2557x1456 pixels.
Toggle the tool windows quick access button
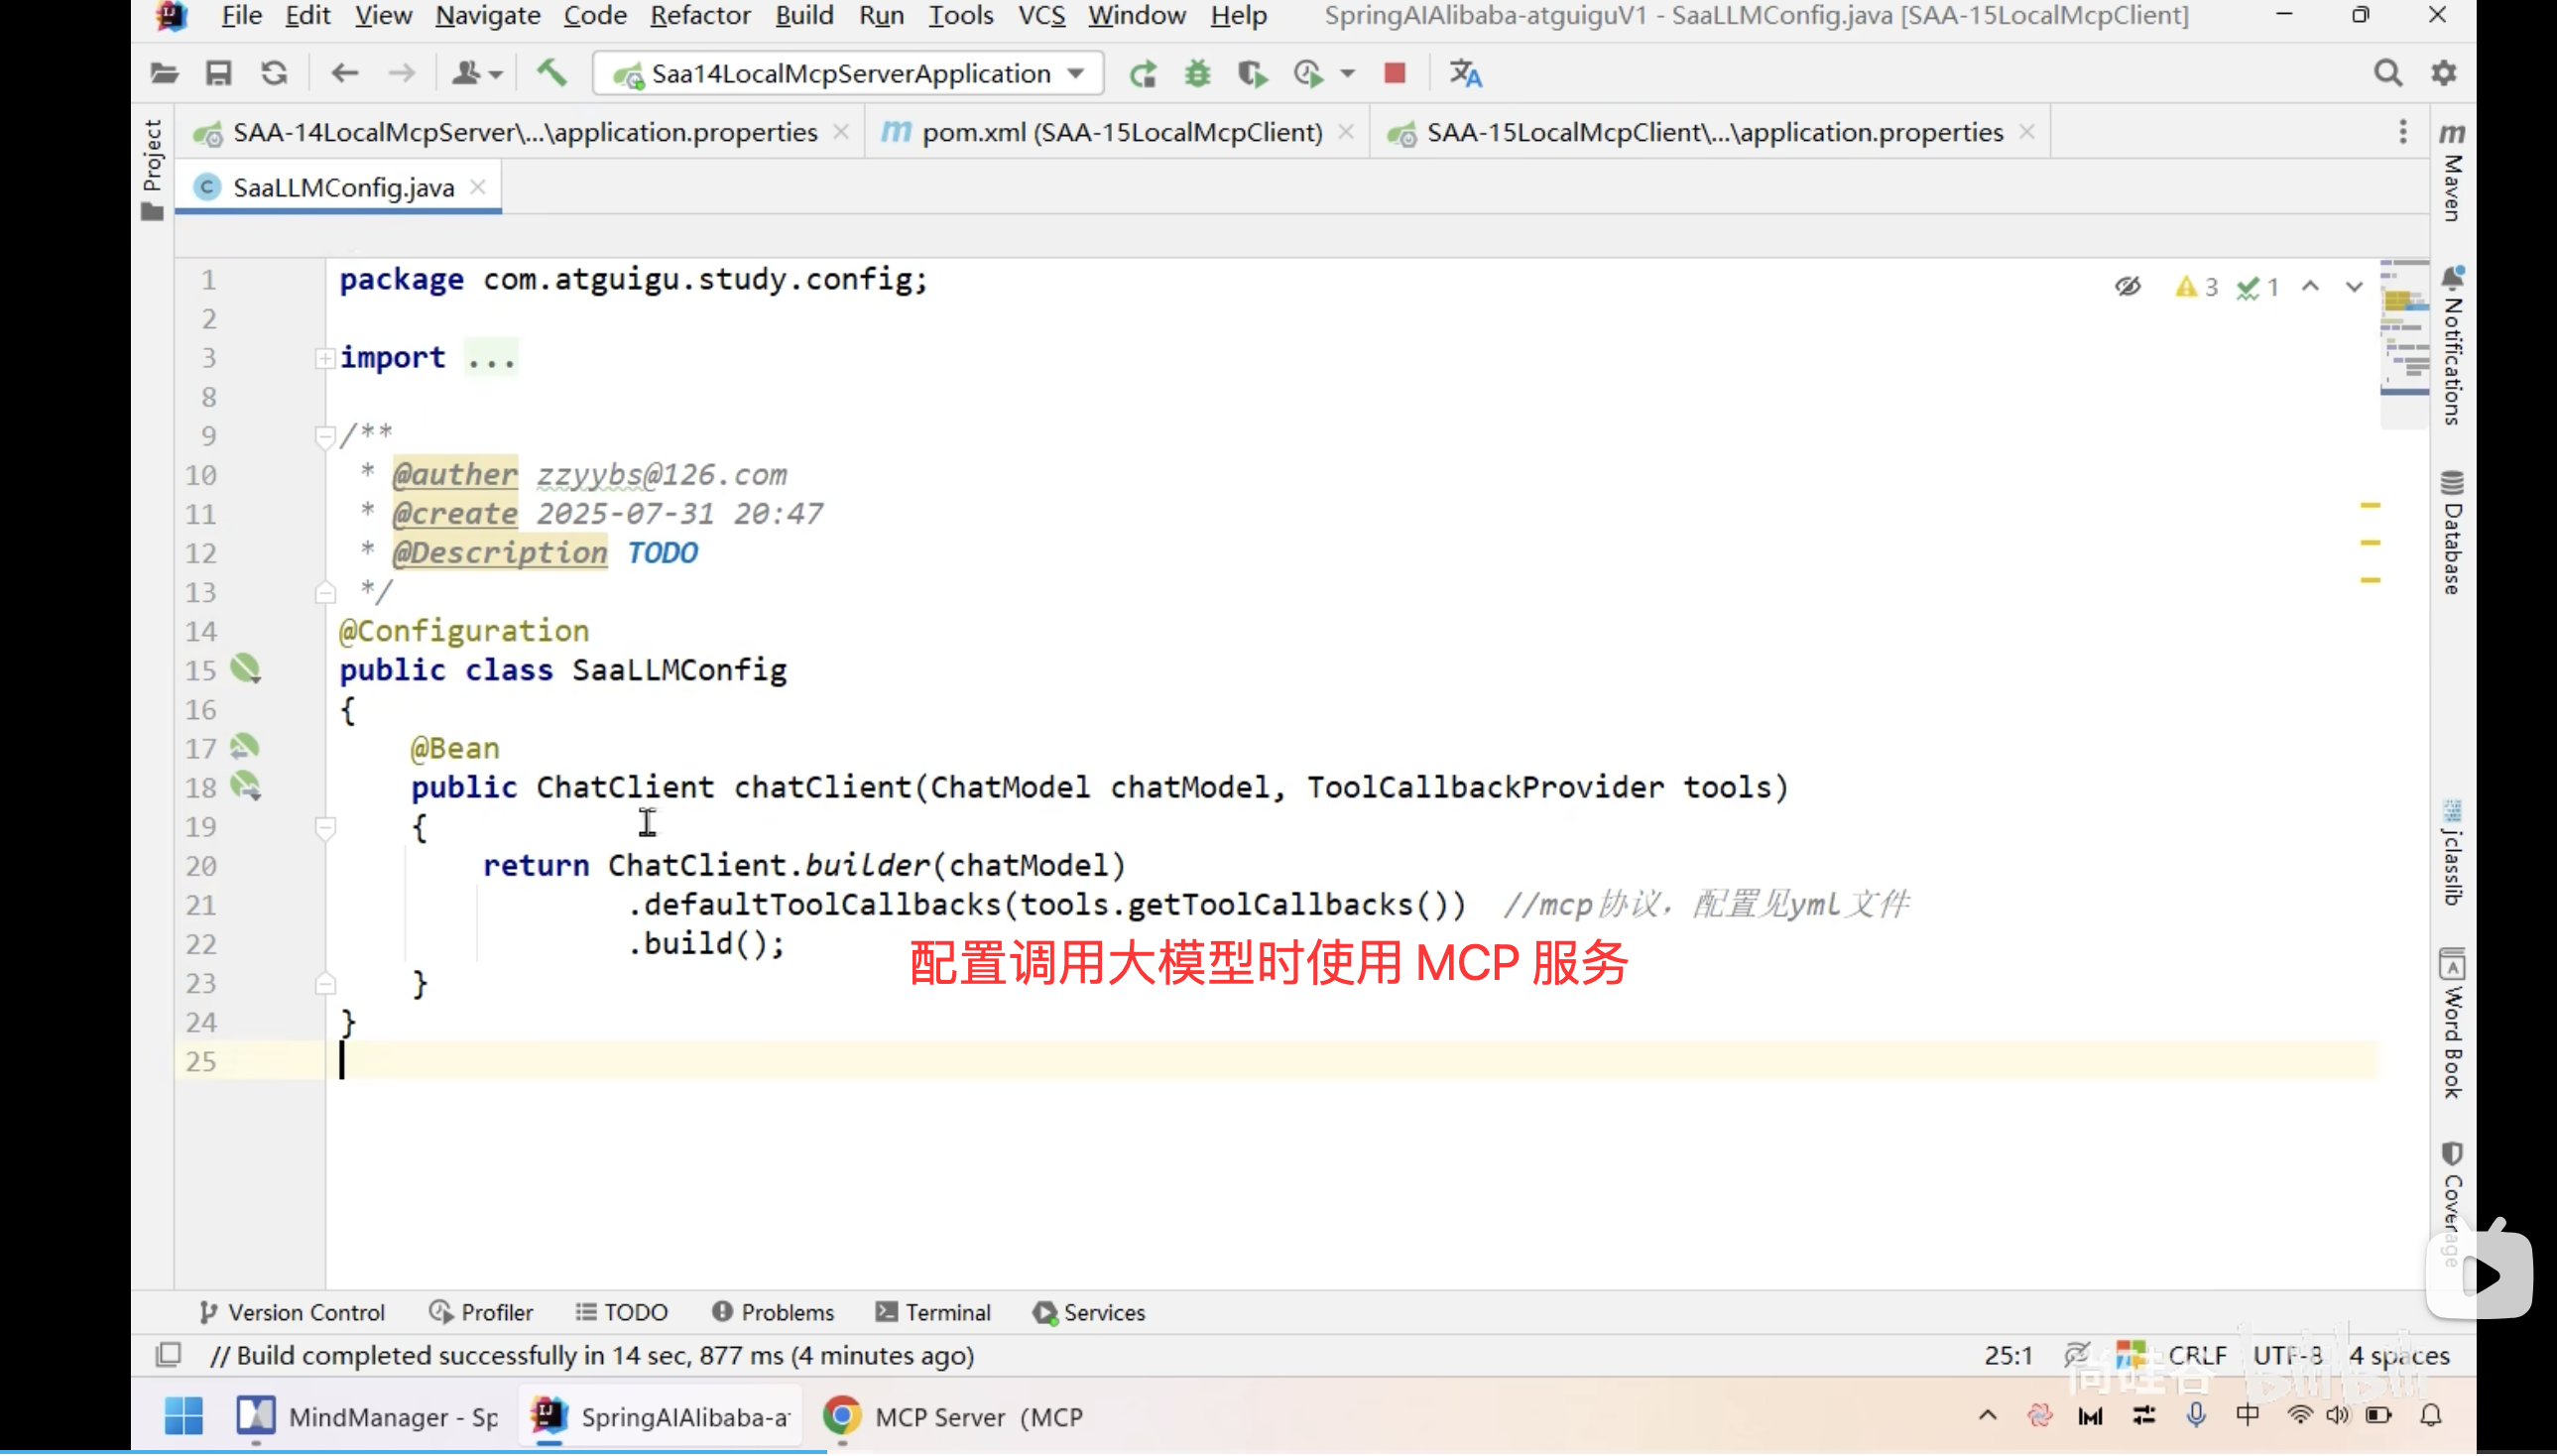click(168, 1356)
